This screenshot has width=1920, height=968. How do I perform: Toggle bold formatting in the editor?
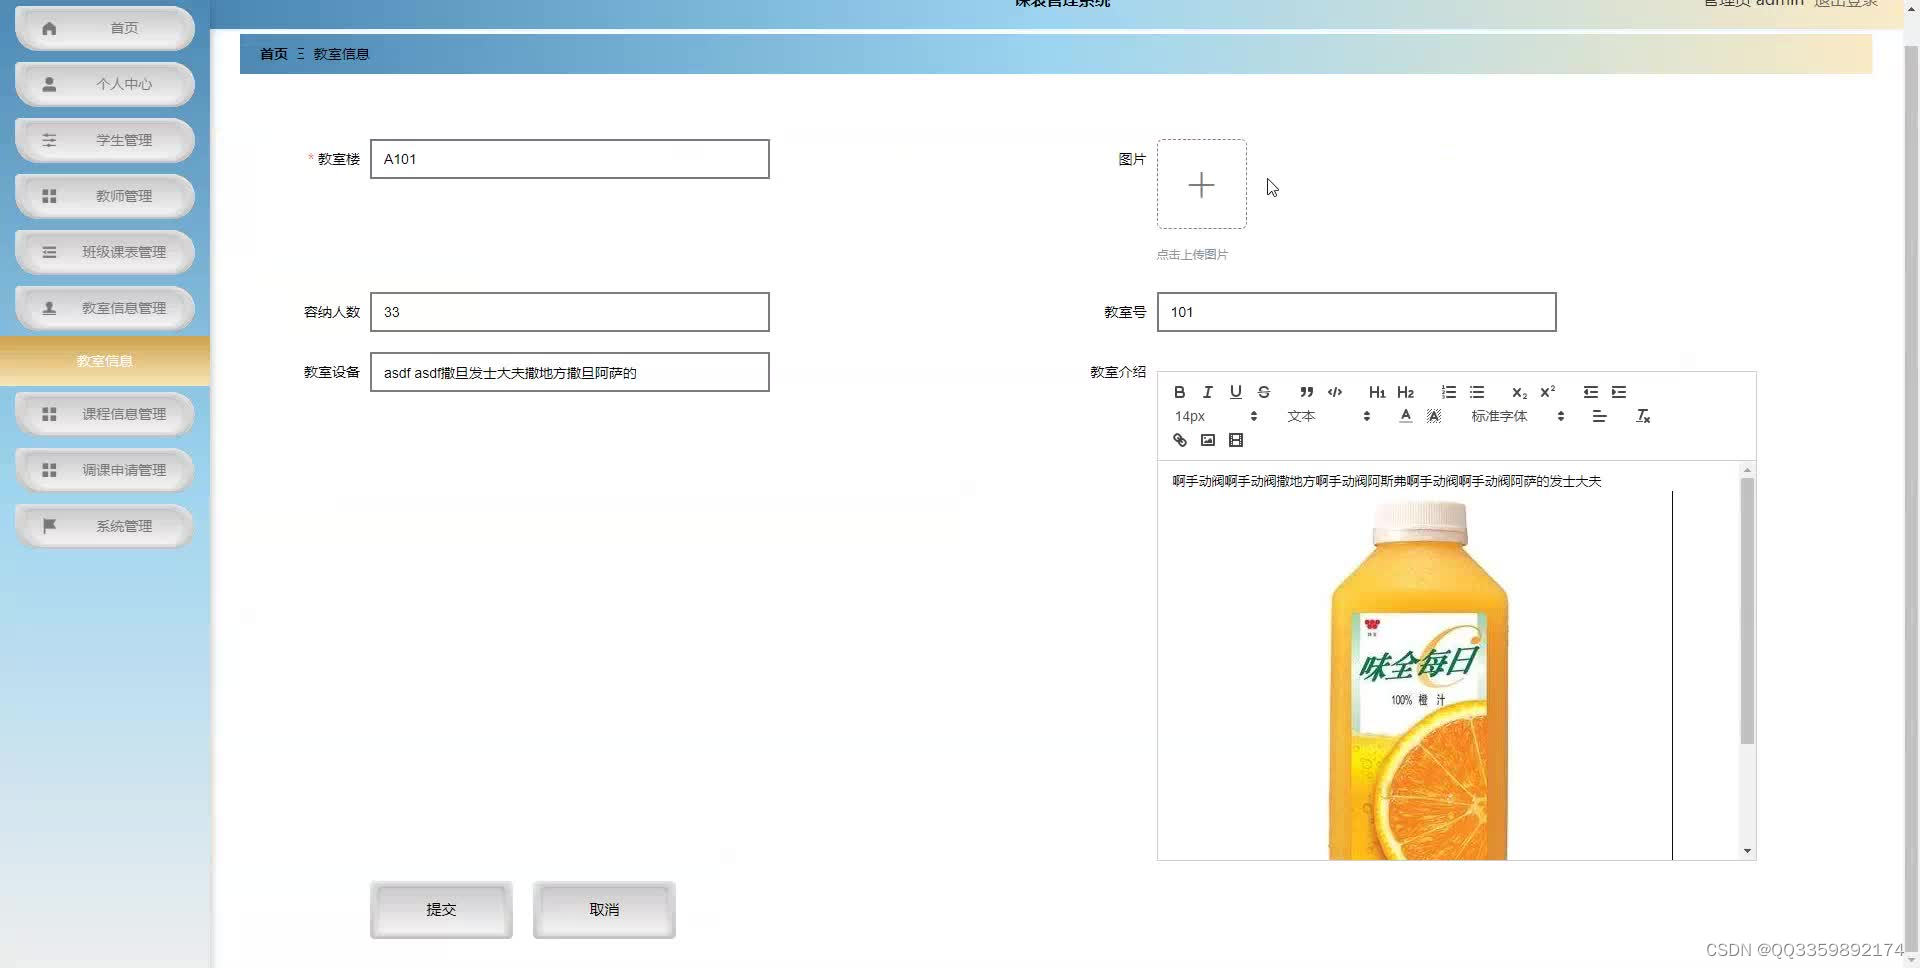(1179, 392)
